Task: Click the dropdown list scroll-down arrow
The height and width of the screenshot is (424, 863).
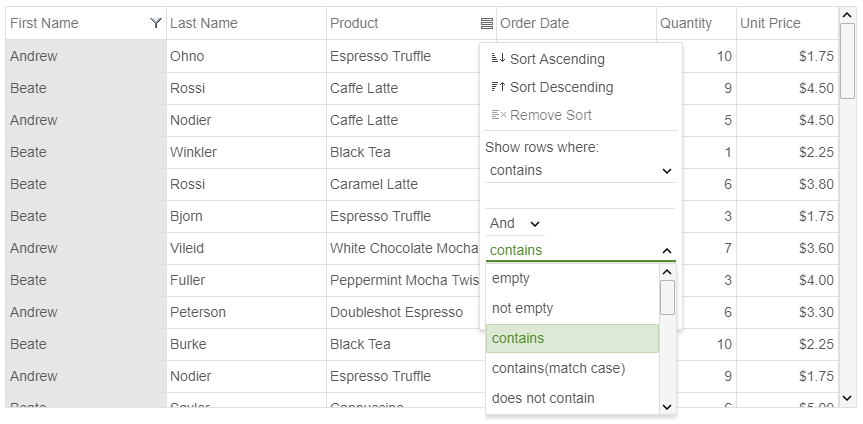Action: (x=667, y=407)
